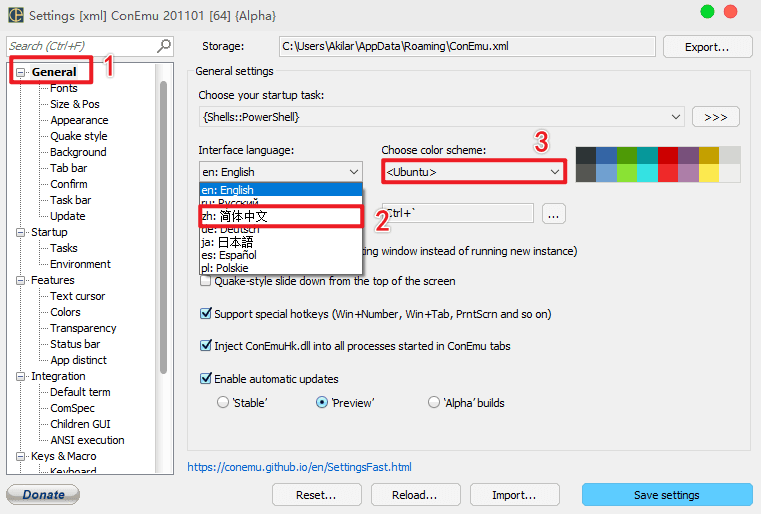The height and width of the screenshot is (514, 761).
Task: Collapse the Startup tree node
Action: coord(21,232)
